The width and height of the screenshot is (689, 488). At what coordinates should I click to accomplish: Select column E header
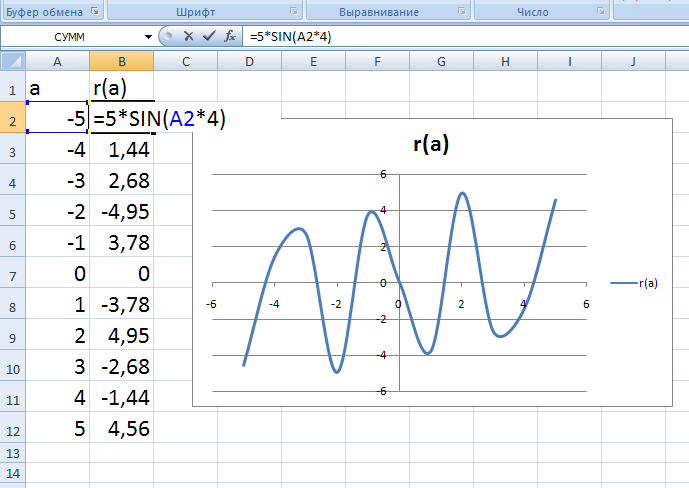coord(313,61)
